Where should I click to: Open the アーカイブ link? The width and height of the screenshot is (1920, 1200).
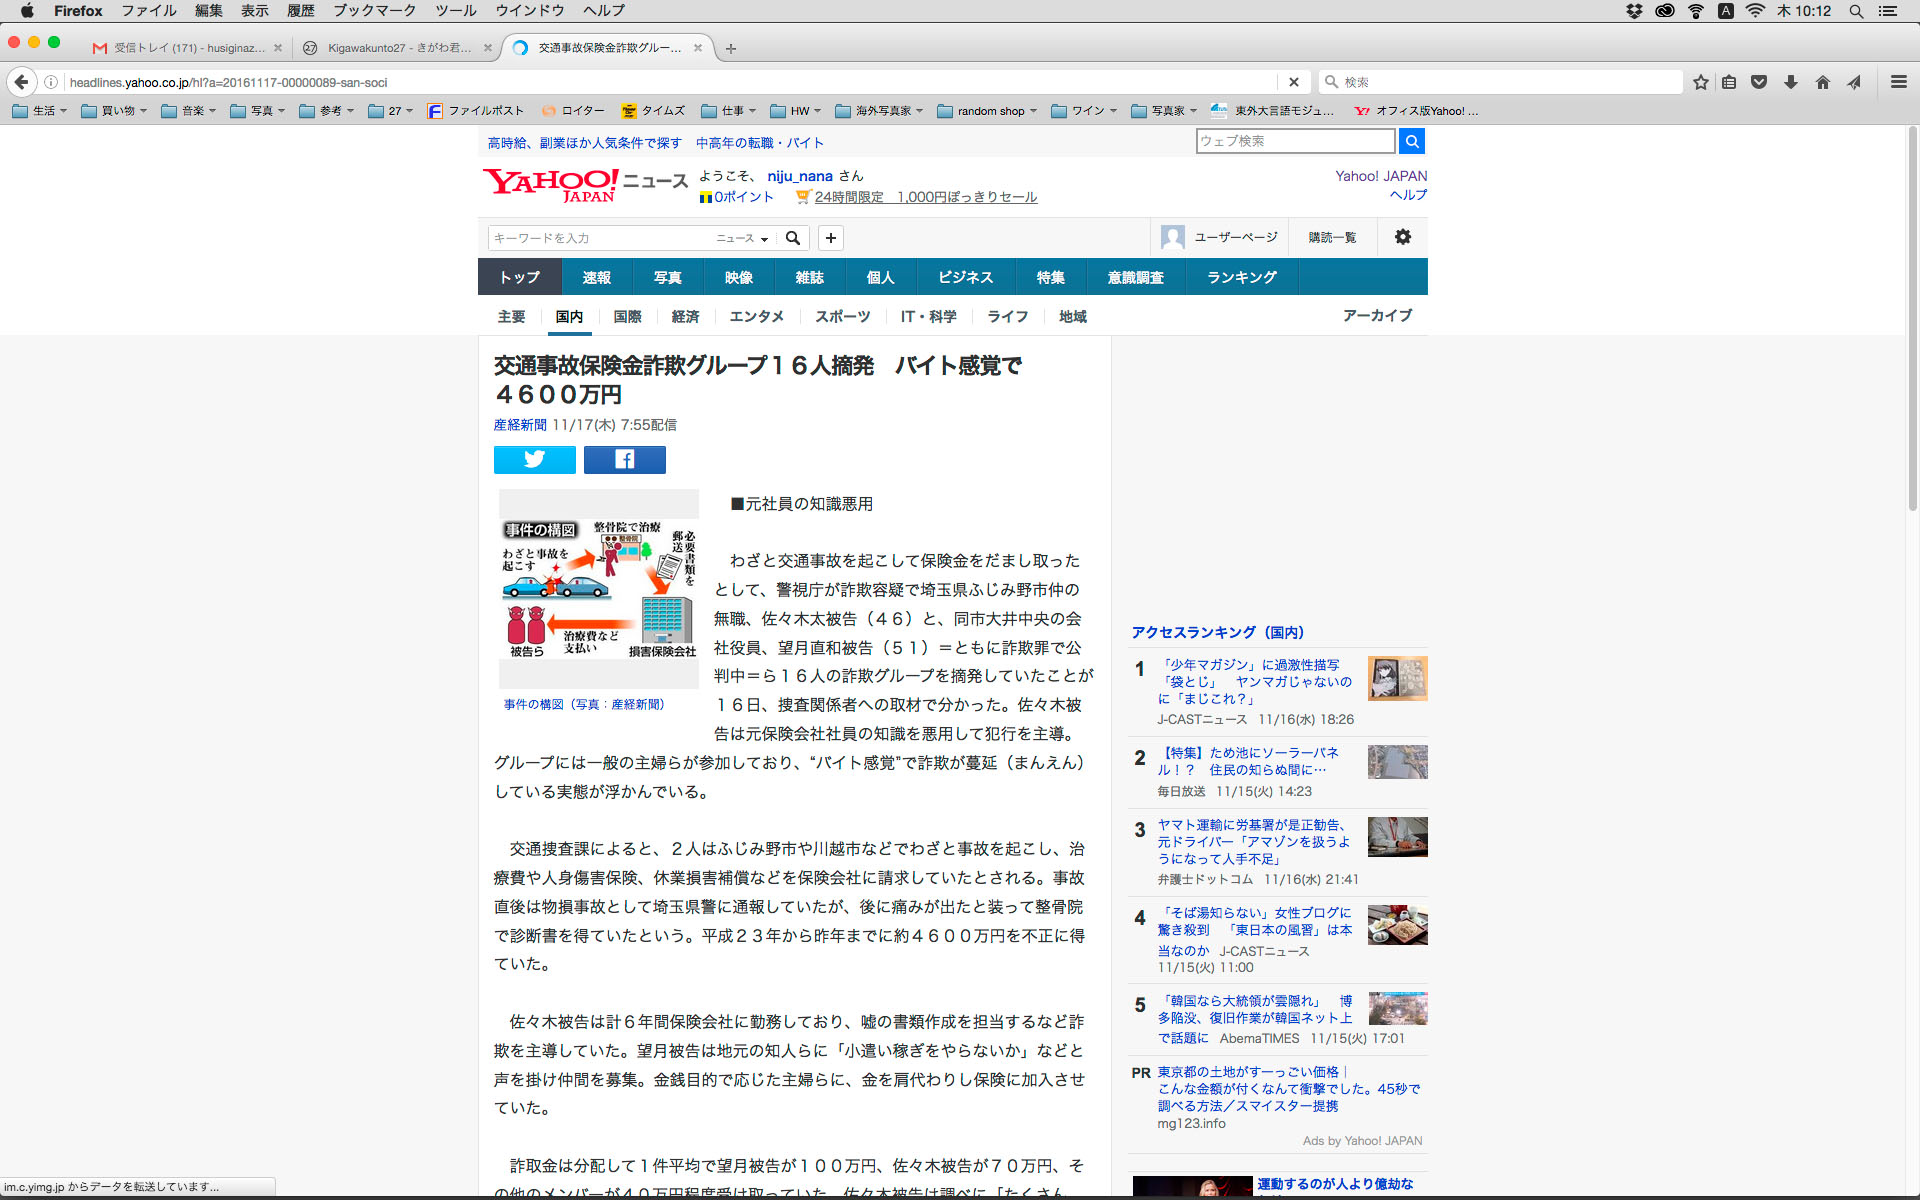[x=1376, y=316]
